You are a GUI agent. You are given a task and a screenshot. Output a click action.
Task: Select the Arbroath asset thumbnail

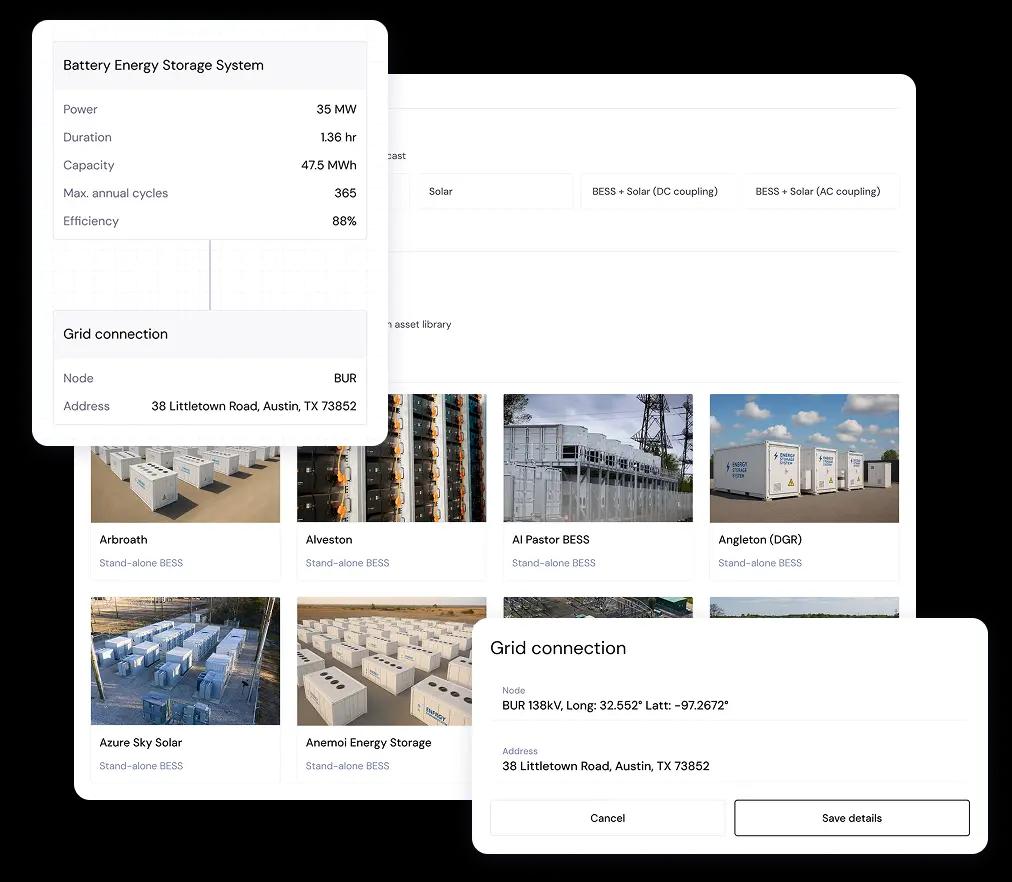click(185, 458)
